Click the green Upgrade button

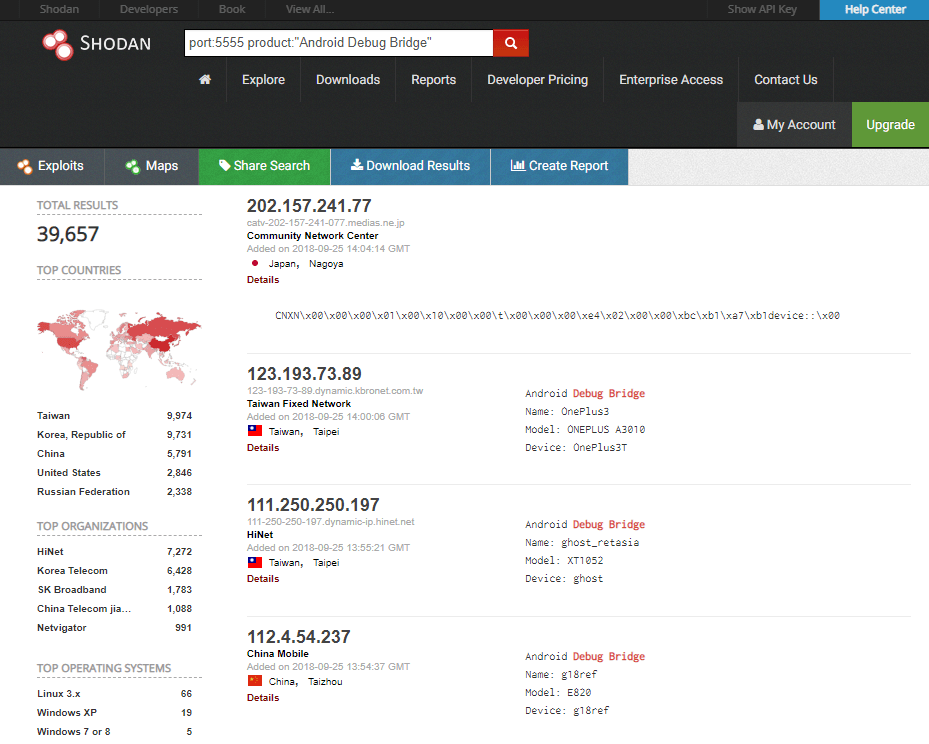tap(889, 125)
